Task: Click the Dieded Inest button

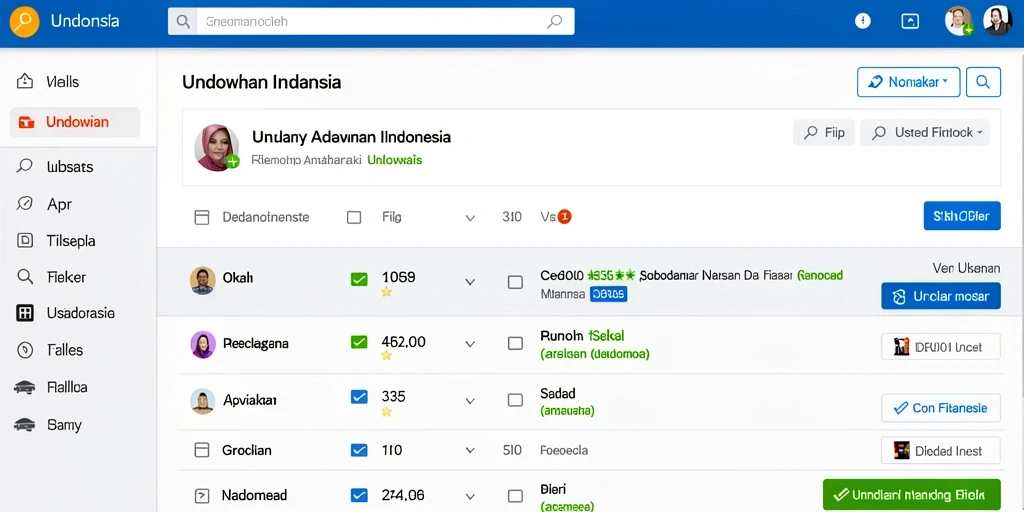Action: pos(940,451)
